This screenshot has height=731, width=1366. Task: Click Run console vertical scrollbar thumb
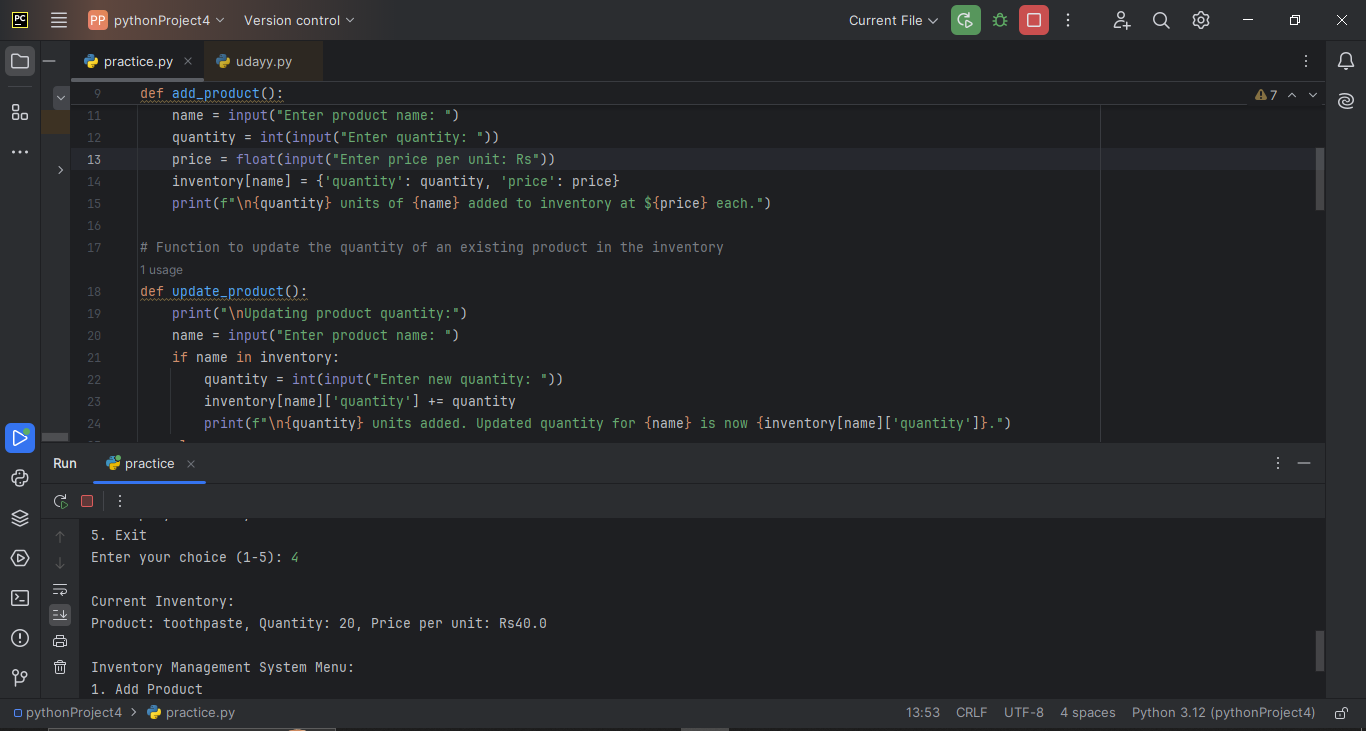(x=1319, y=651)
